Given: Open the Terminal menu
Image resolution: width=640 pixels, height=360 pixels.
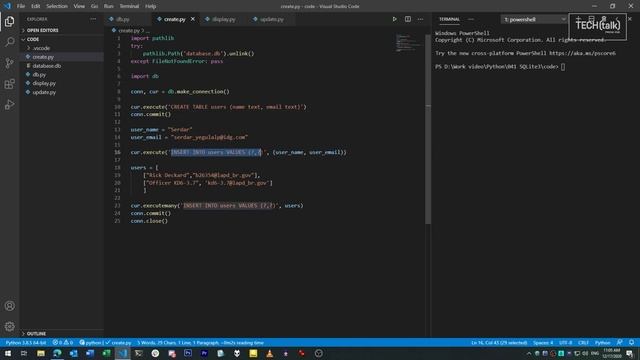Looking at the screenshot, I should (129, 6).
